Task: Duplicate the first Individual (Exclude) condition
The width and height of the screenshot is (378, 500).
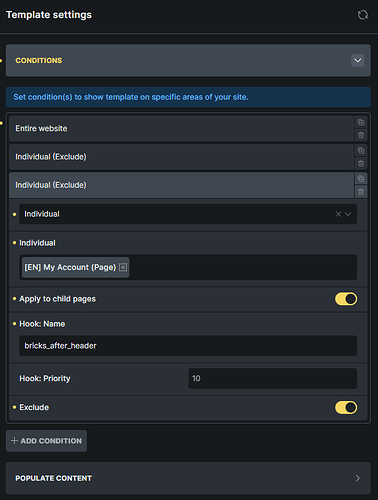Action: coord(361,151)
